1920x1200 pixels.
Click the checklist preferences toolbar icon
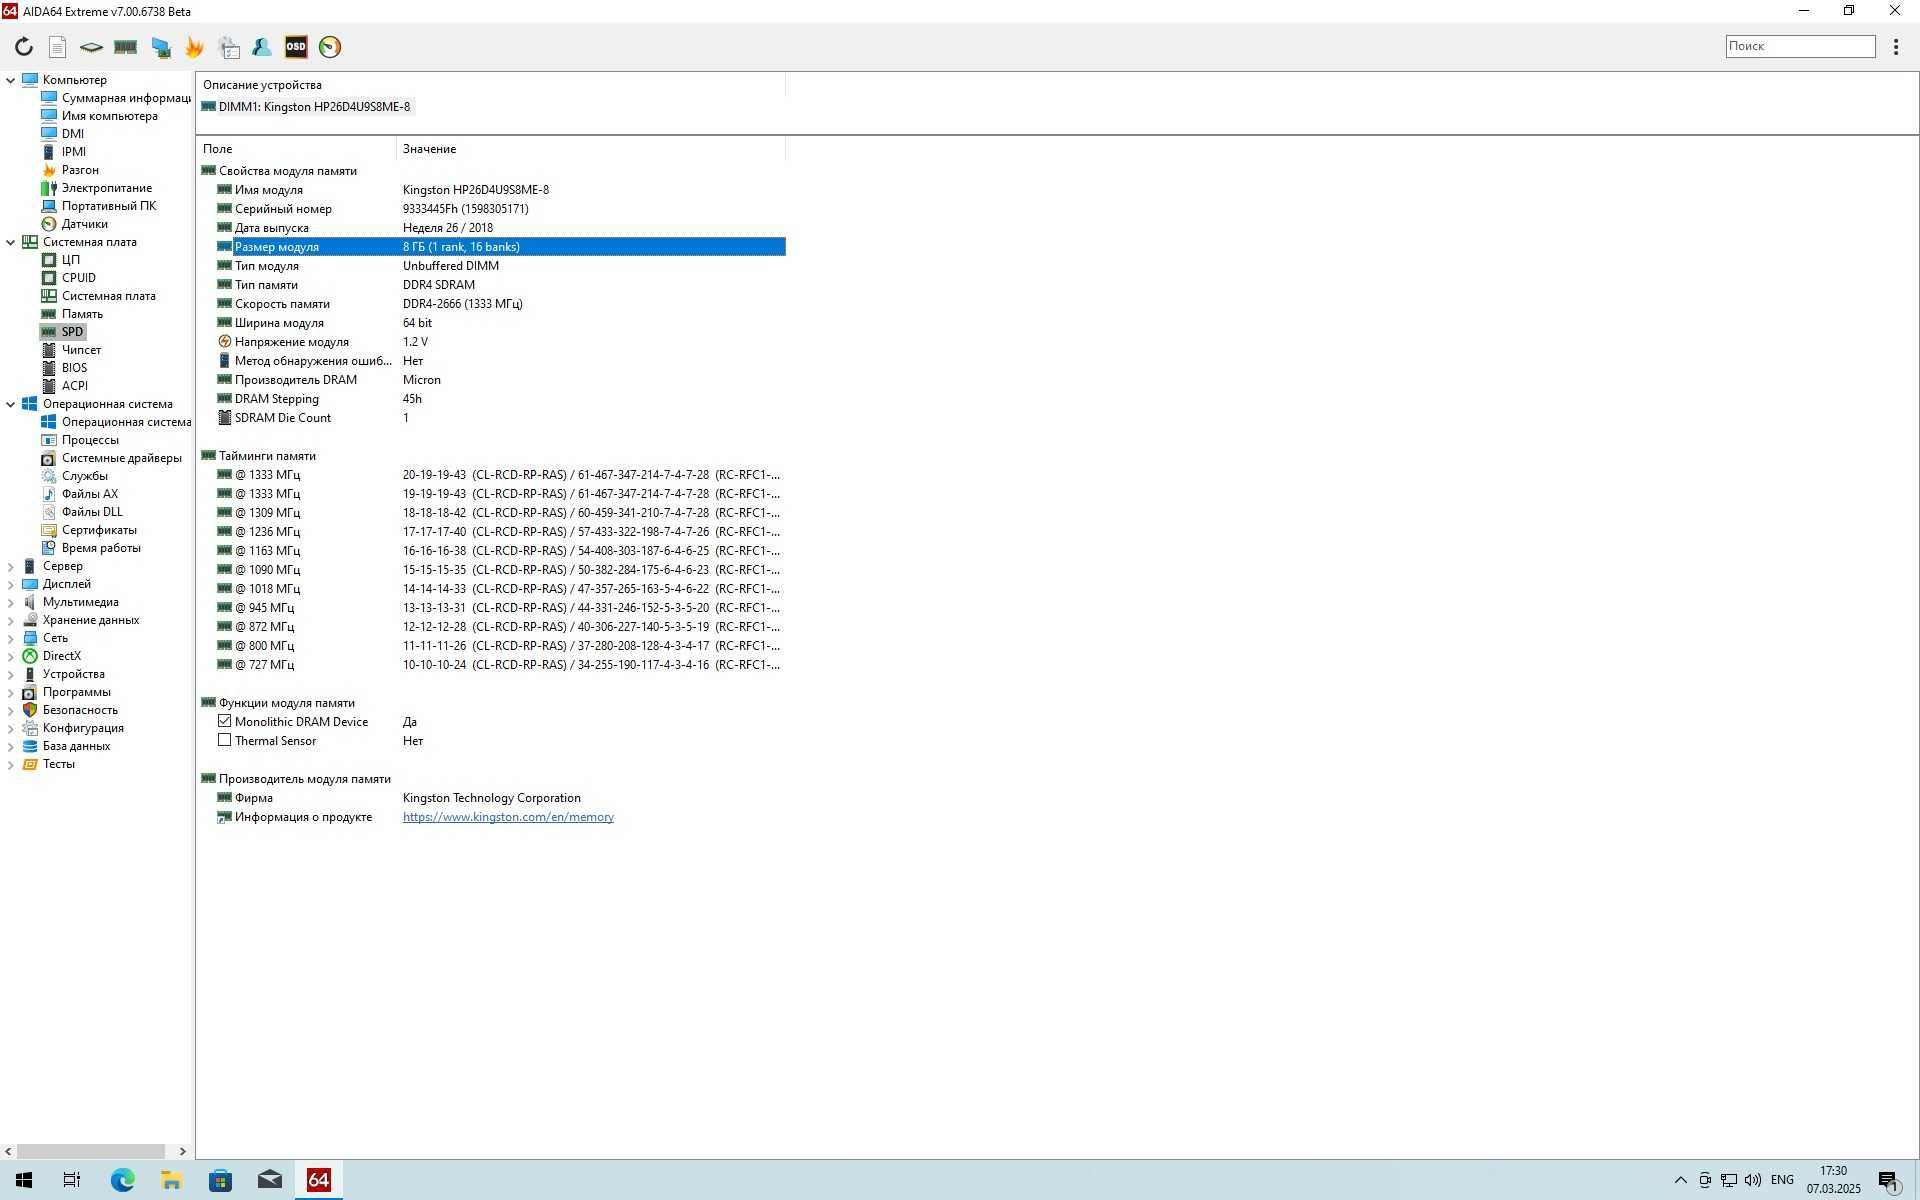tap(229, 47)
